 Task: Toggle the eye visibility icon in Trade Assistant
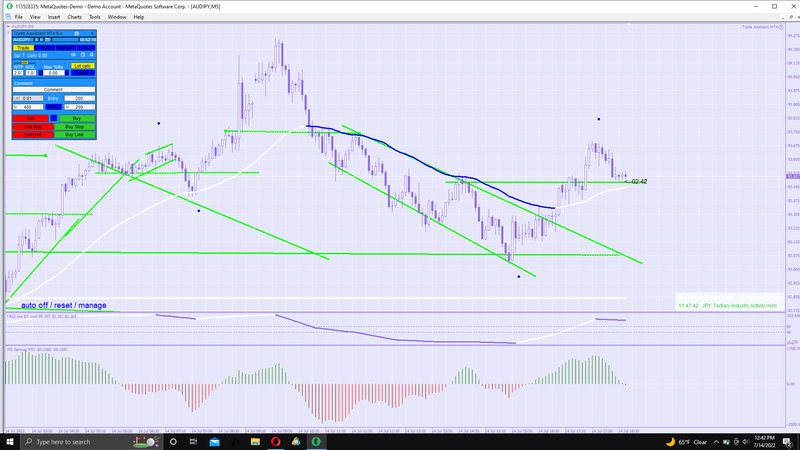pos(73,55)
